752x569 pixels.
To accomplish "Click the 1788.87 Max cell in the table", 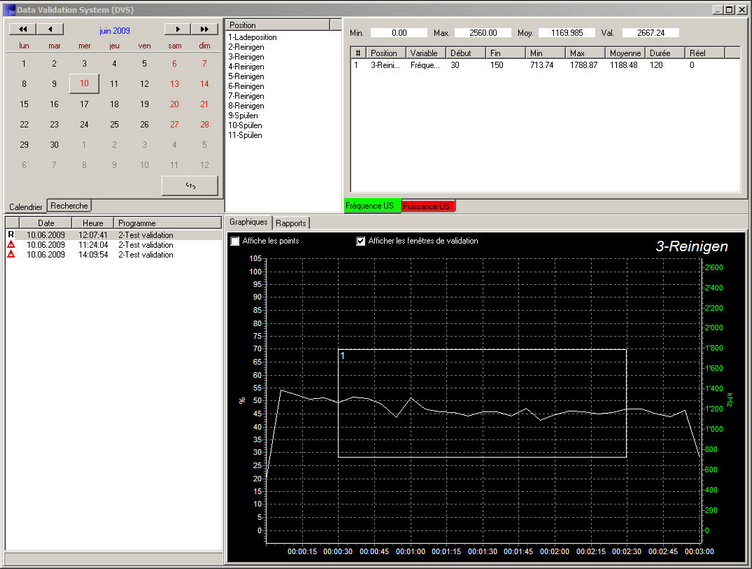I will [584, 65].
